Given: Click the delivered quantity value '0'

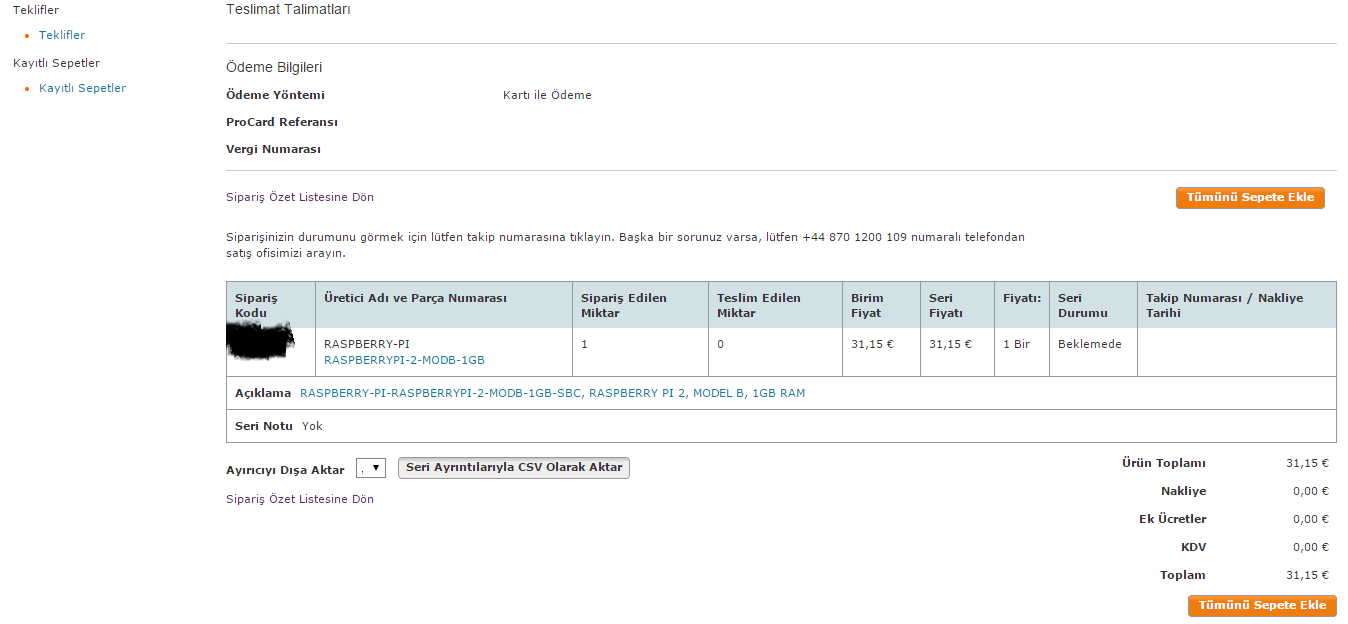Looking at the screenshot, I should coord(720,344).
